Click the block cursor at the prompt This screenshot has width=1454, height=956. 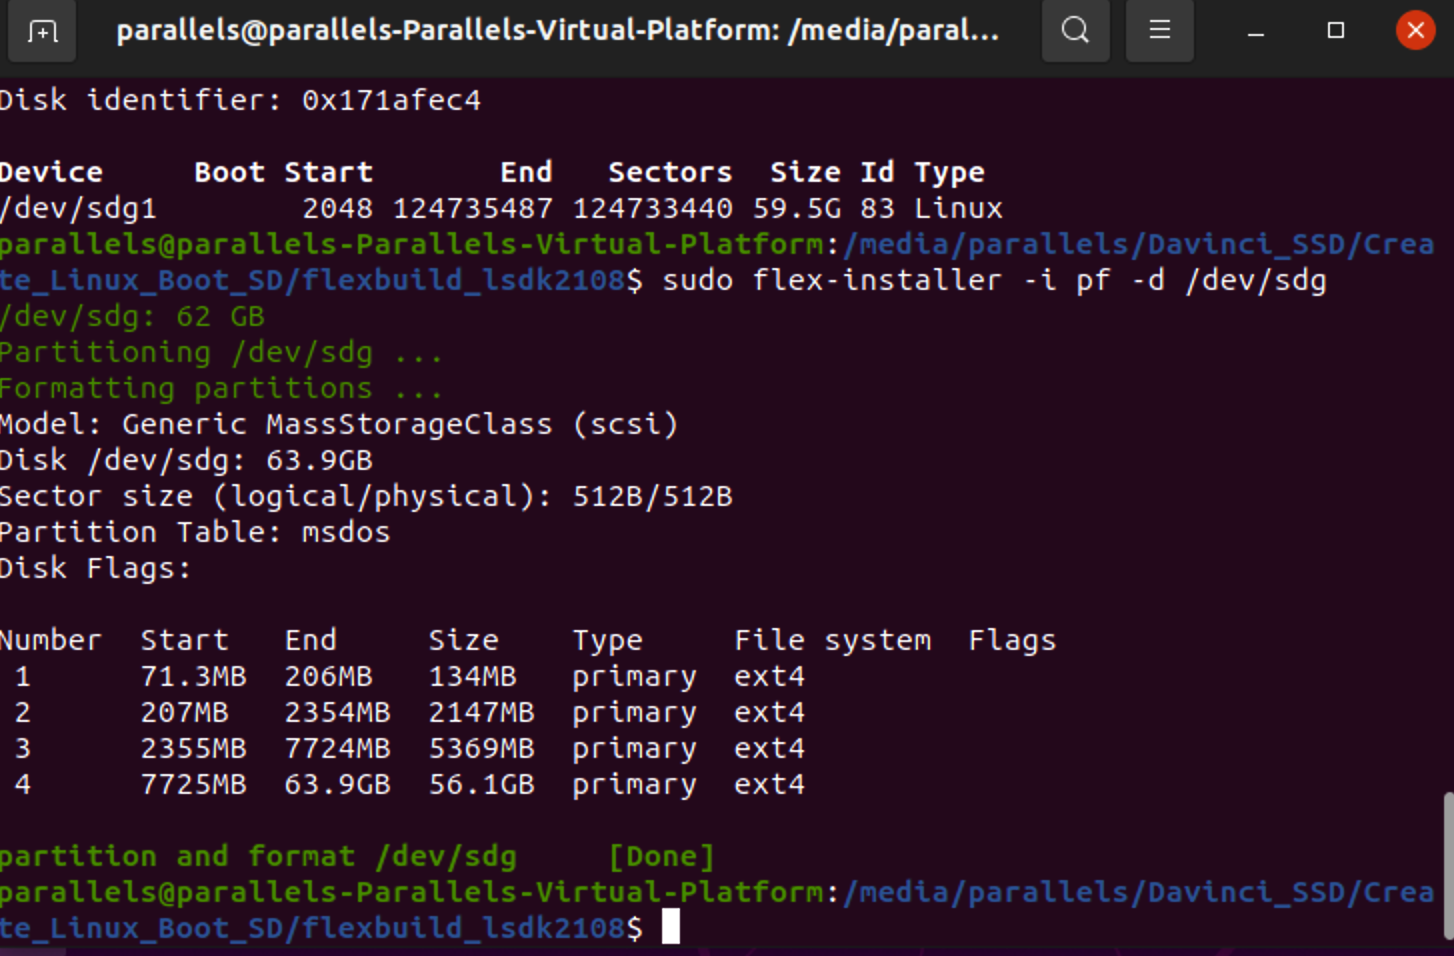[670, 927]
